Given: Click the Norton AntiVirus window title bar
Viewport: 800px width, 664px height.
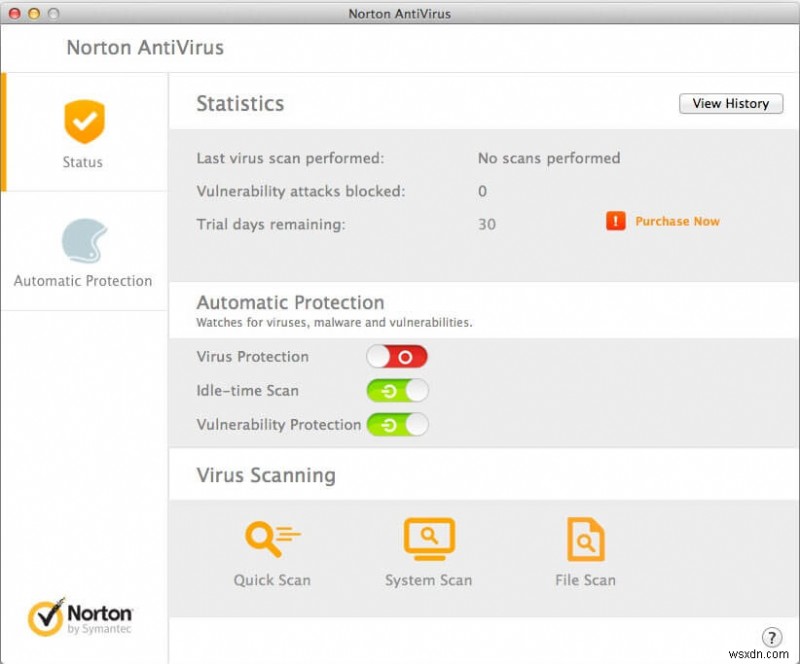Looking at the screenshot, I should click(x=399, y=13).
